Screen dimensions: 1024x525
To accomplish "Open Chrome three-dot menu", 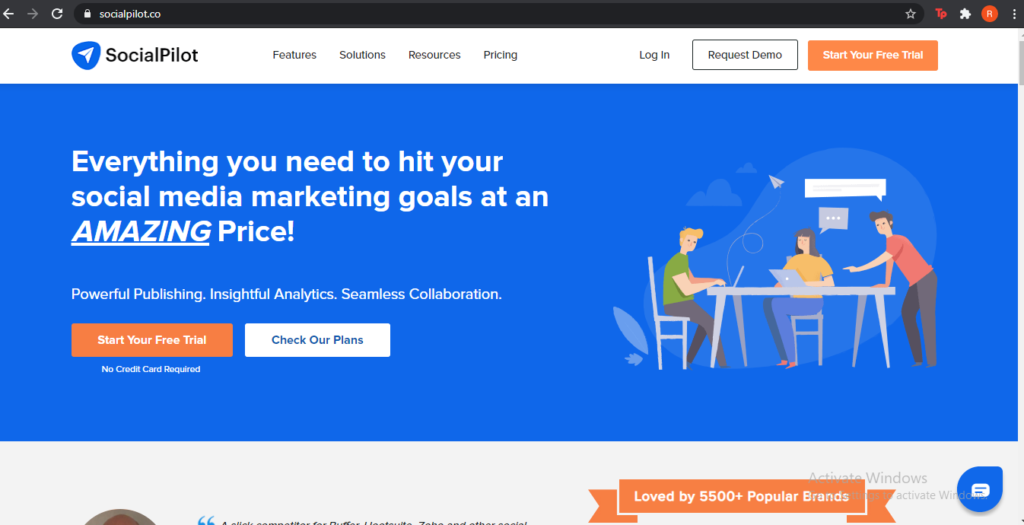I will (x=1014, y=14).
